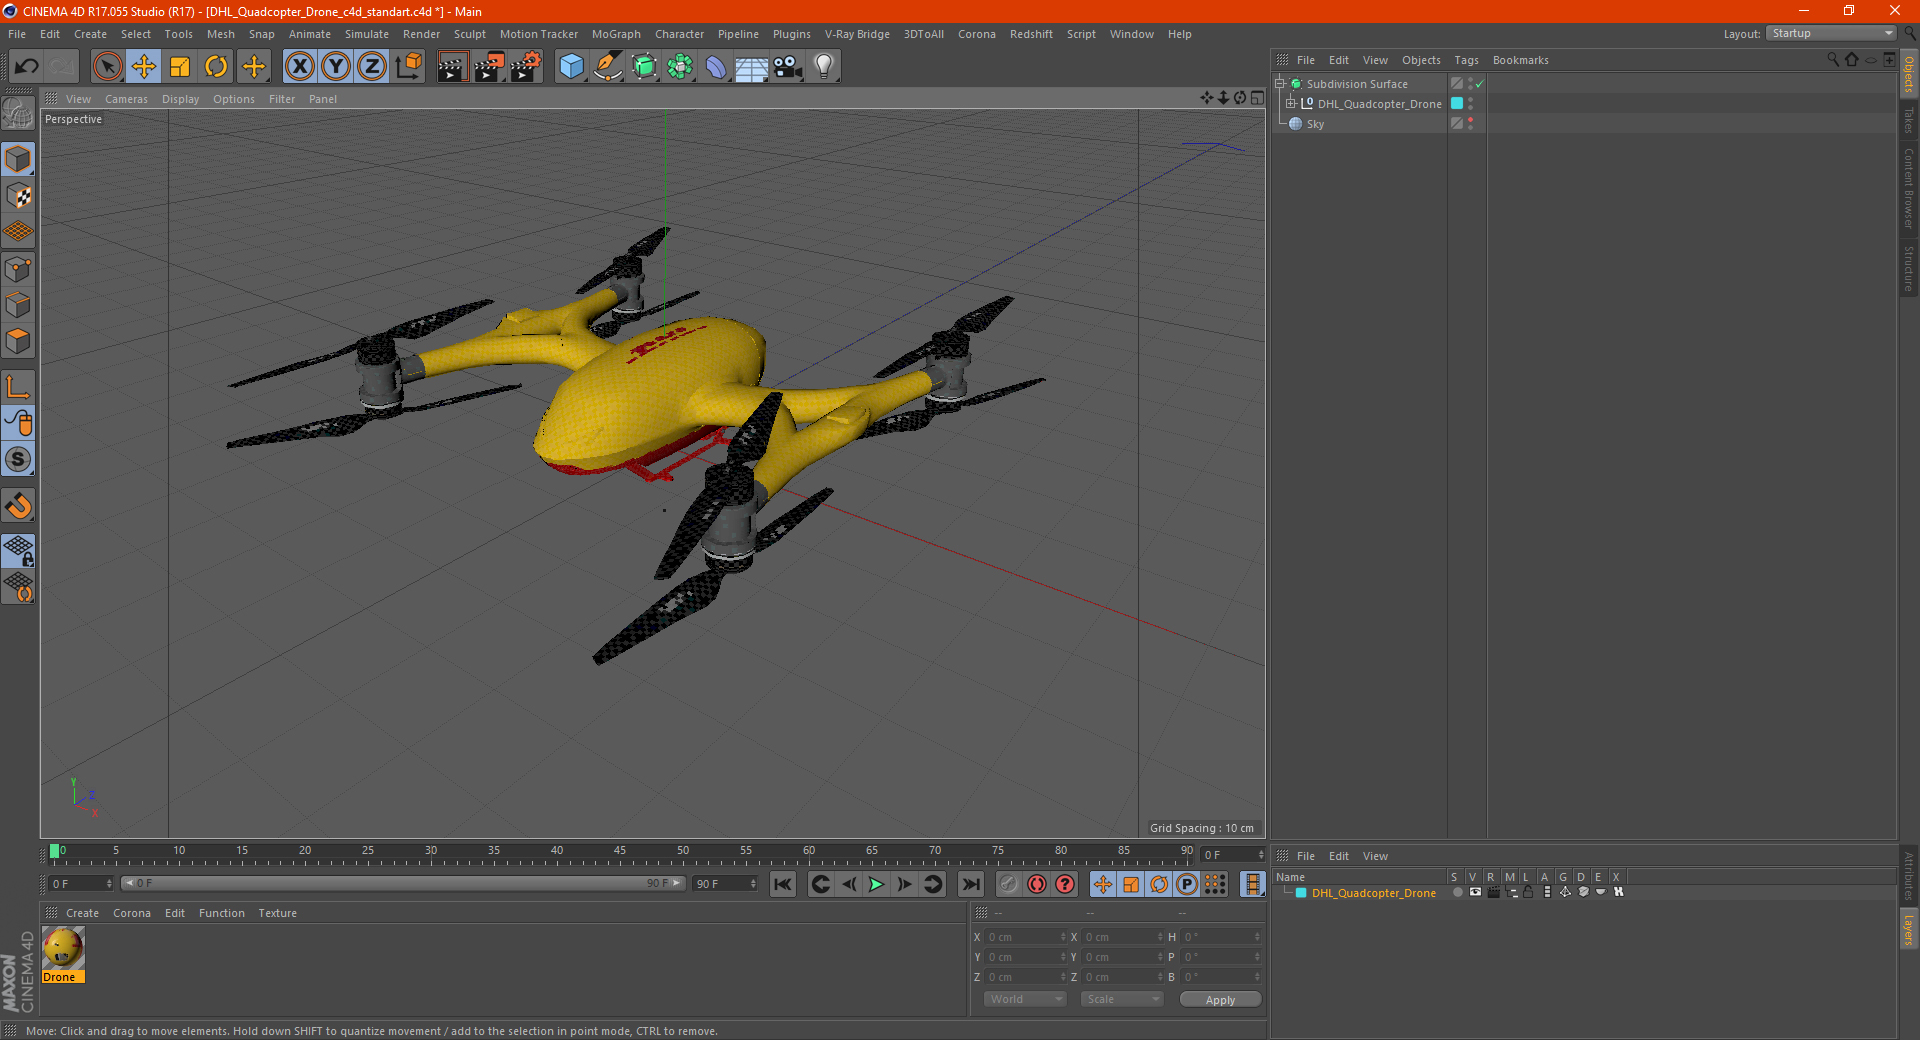Open the Structure side tab
This screenshot has width=1920, height=1040.
1909,268
